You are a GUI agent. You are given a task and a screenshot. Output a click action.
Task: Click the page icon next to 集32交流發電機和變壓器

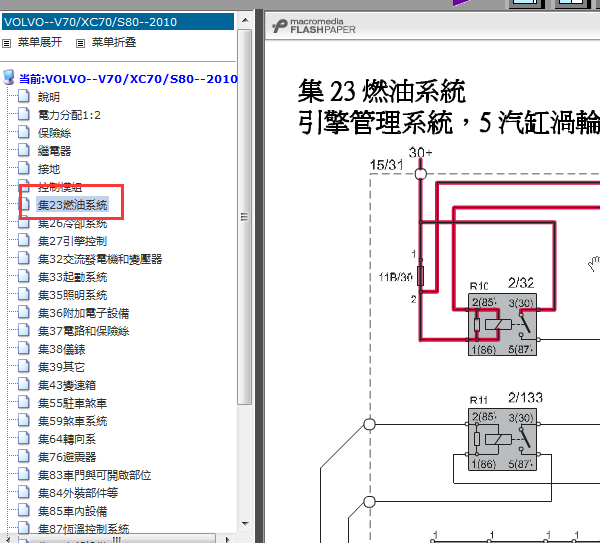pos(24,258)
